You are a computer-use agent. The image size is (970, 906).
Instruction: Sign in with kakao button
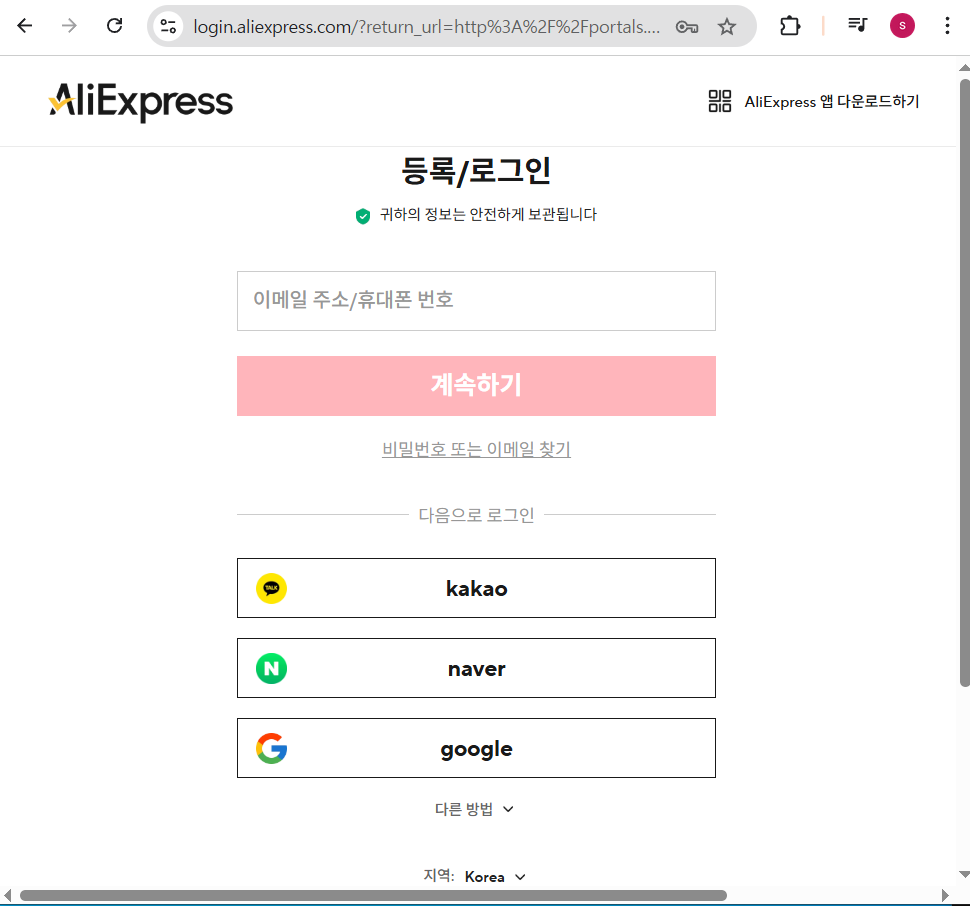tap(476, 588)
